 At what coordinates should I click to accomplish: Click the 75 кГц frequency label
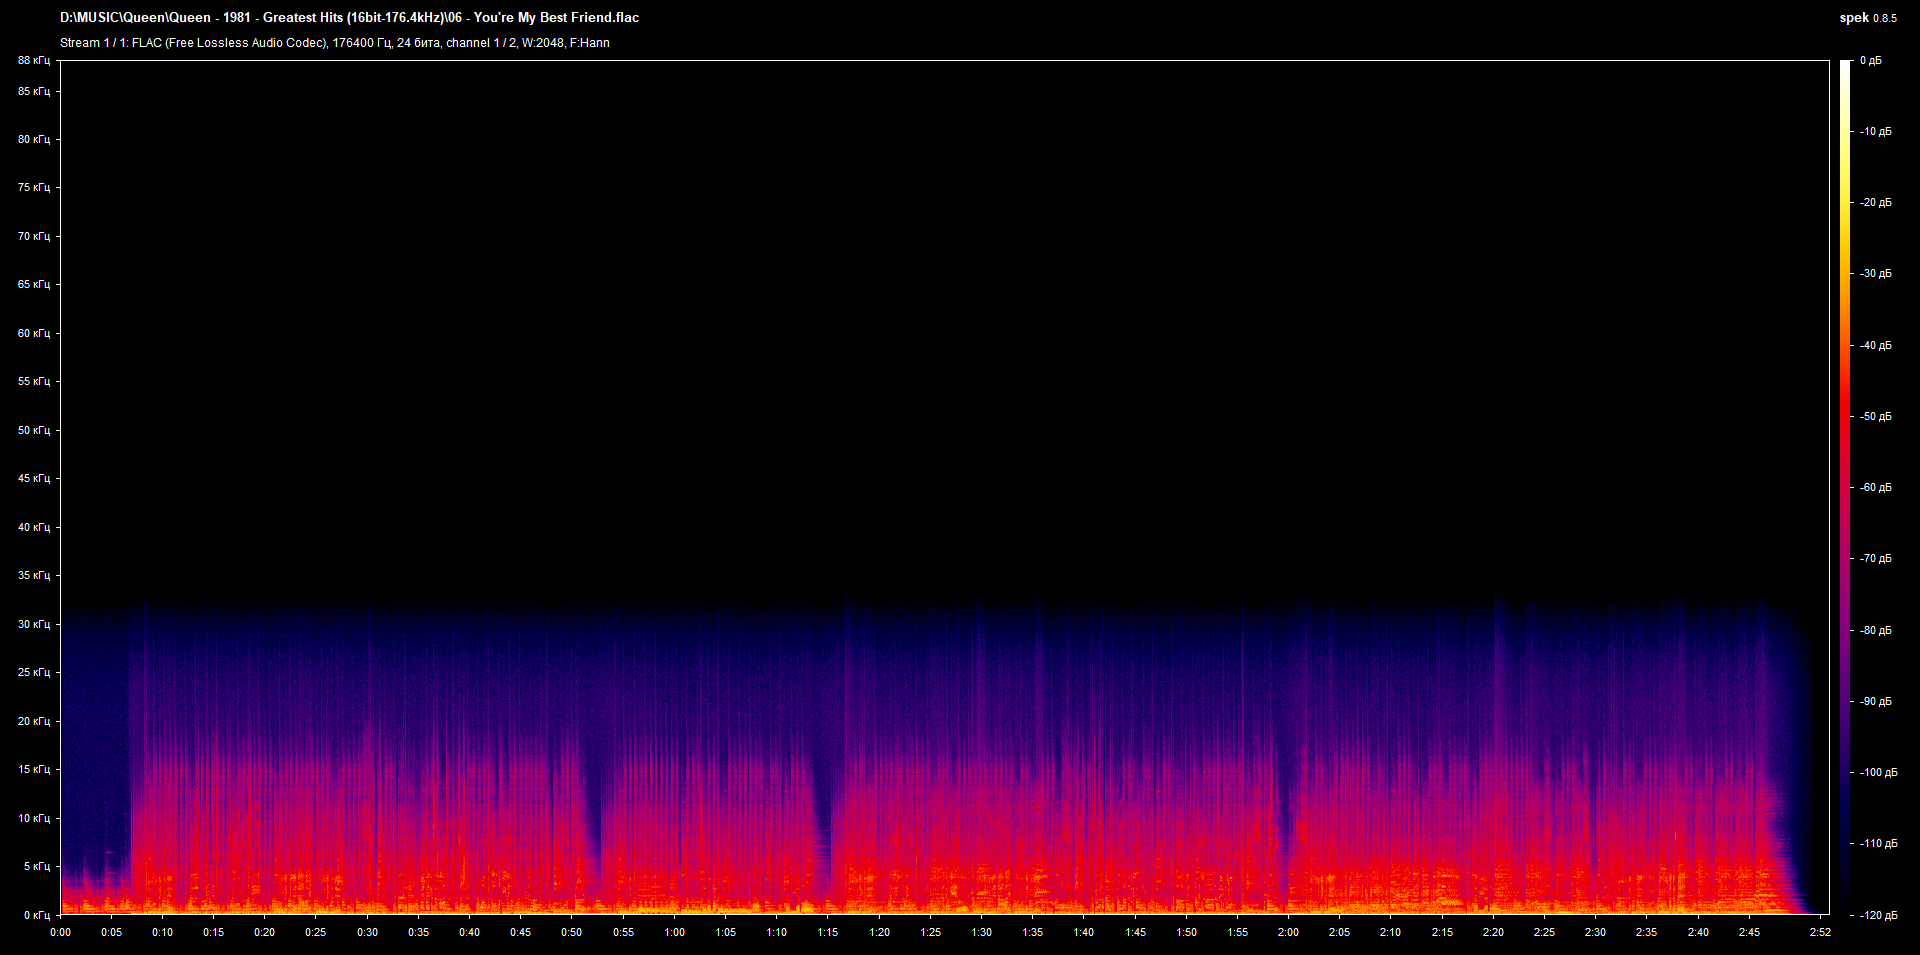[x=33, y=187]
